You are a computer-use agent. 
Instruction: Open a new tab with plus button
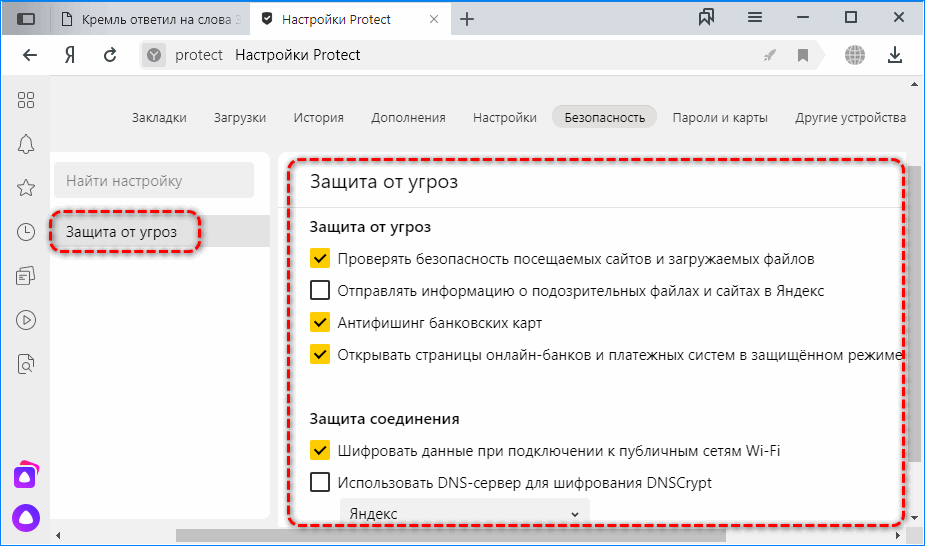(467, 19)
